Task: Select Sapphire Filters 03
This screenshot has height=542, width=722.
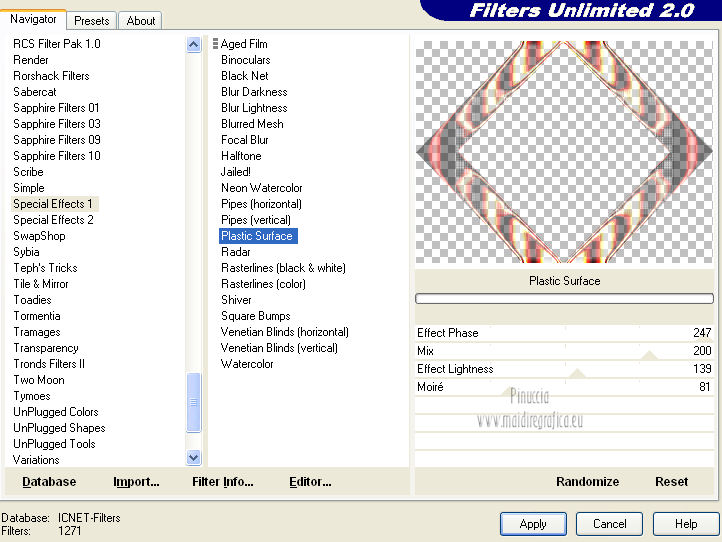Action: pos(57,124)
